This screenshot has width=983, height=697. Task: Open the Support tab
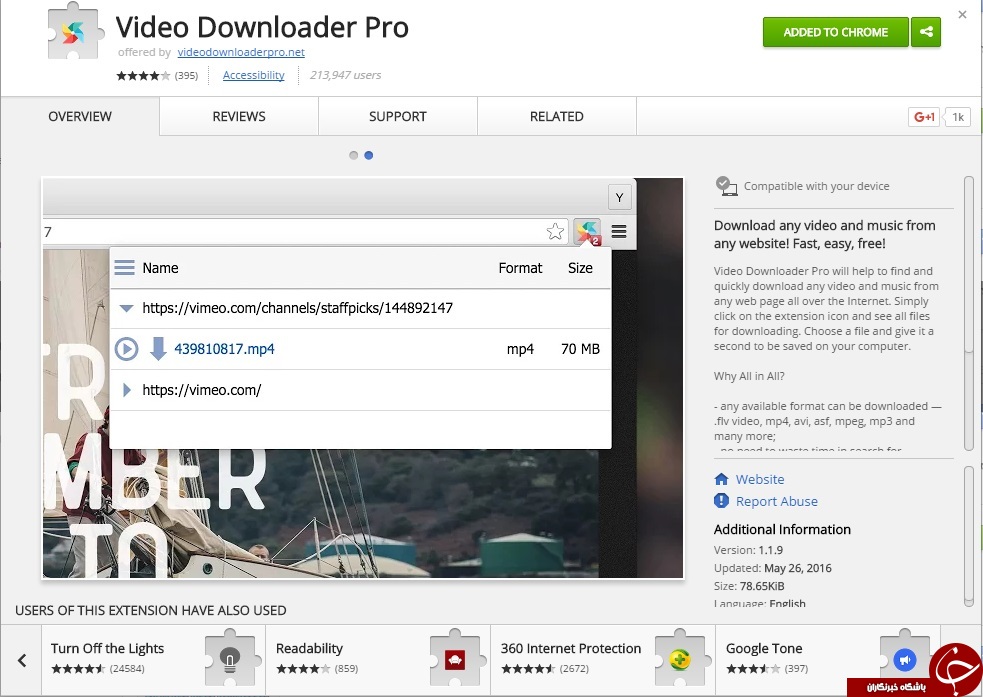[397, 117]
